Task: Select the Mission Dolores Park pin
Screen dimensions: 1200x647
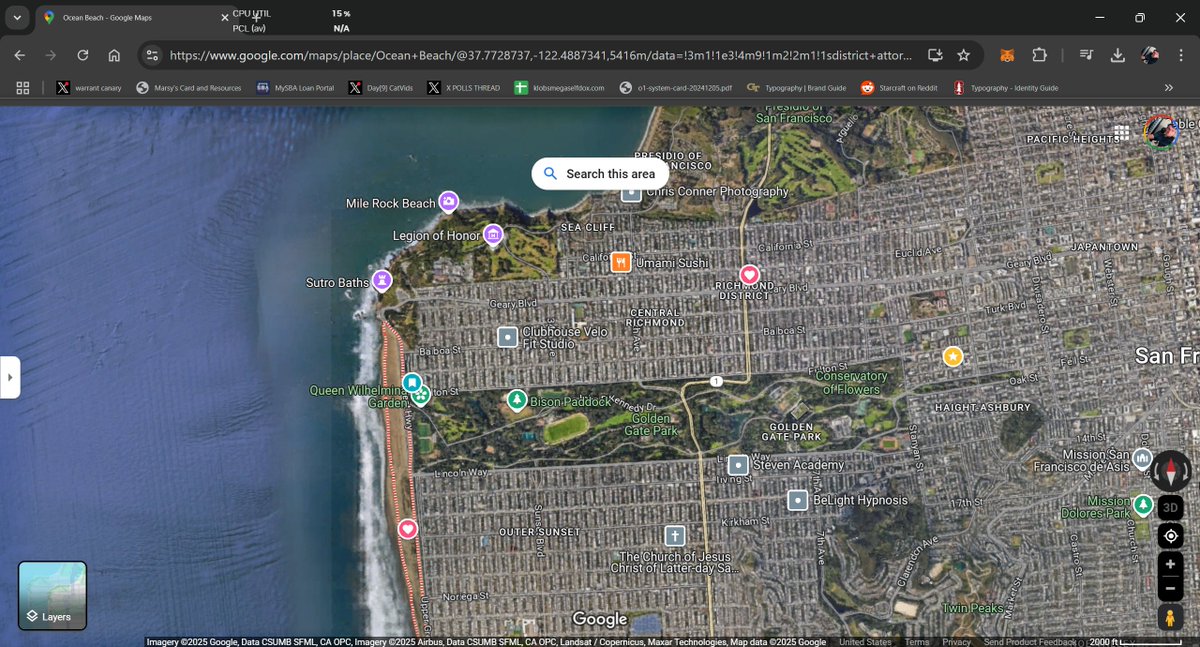Action: tap(1143, 504)
